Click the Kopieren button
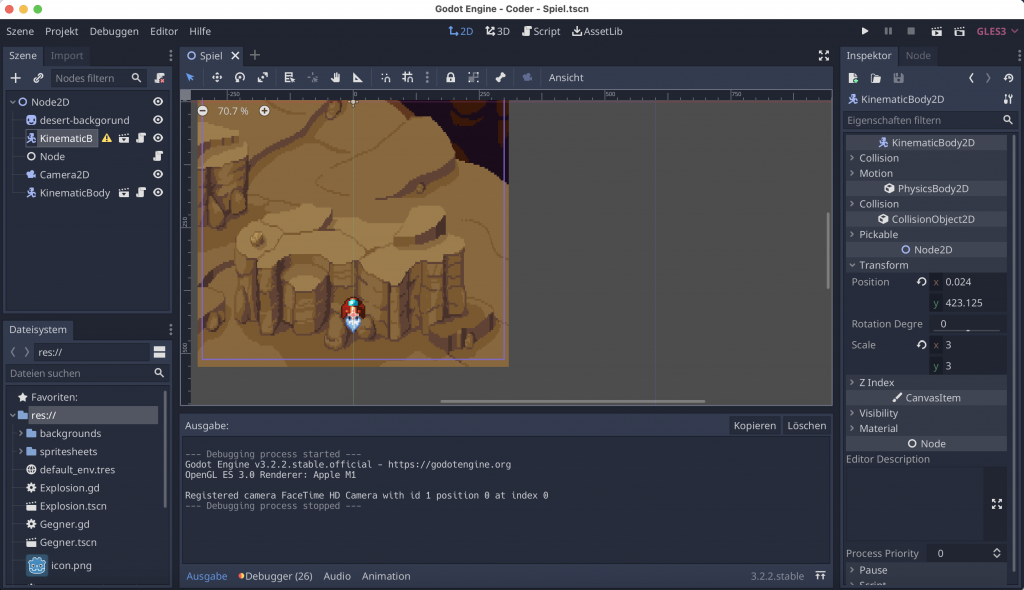 (x=754, y=425)
